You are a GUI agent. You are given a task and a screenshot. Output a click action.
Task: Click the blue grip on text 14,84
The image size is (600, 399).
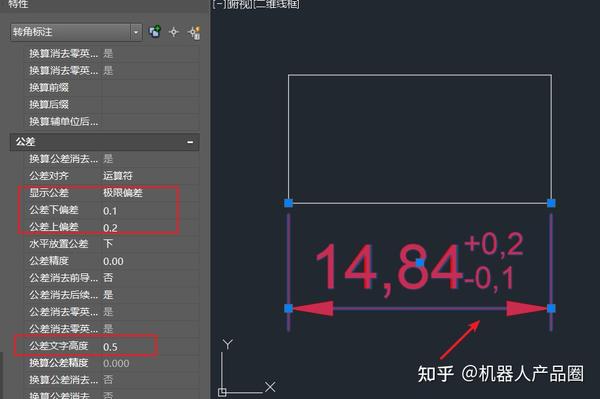tap(420, 263)
